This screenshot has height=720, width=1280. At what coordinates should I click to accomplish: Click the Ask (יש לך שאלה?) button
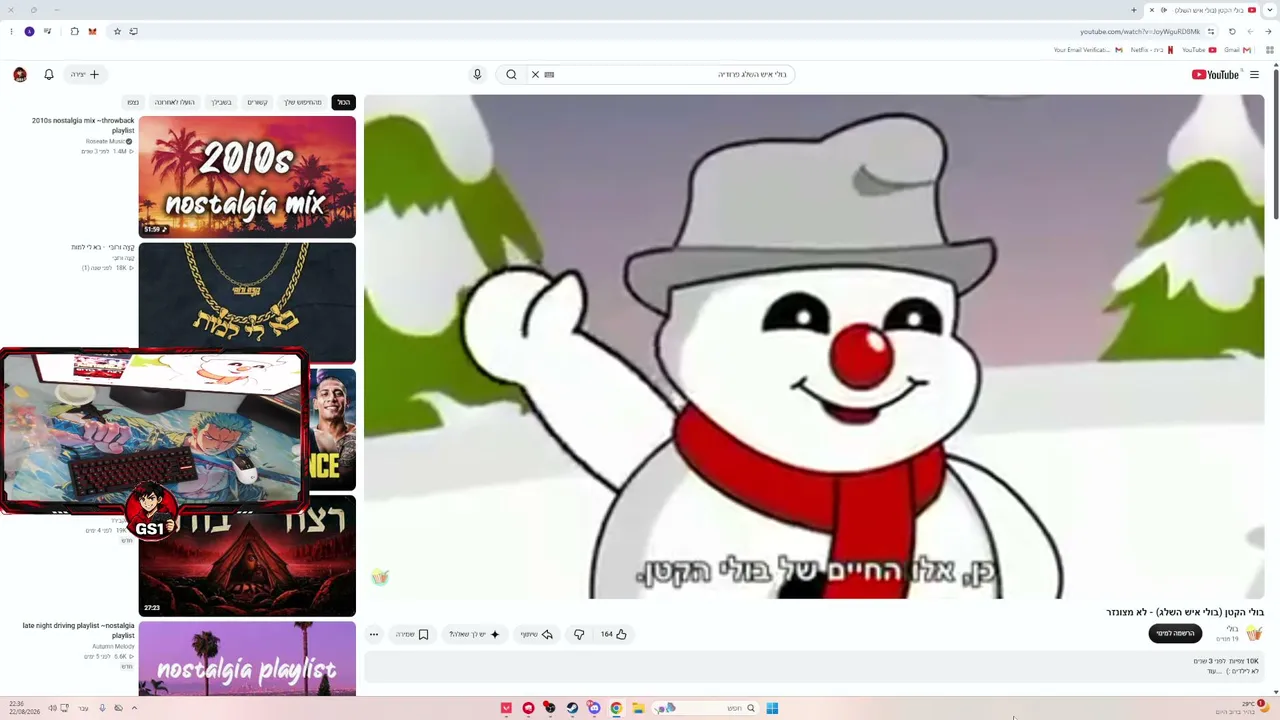(474, 634)
